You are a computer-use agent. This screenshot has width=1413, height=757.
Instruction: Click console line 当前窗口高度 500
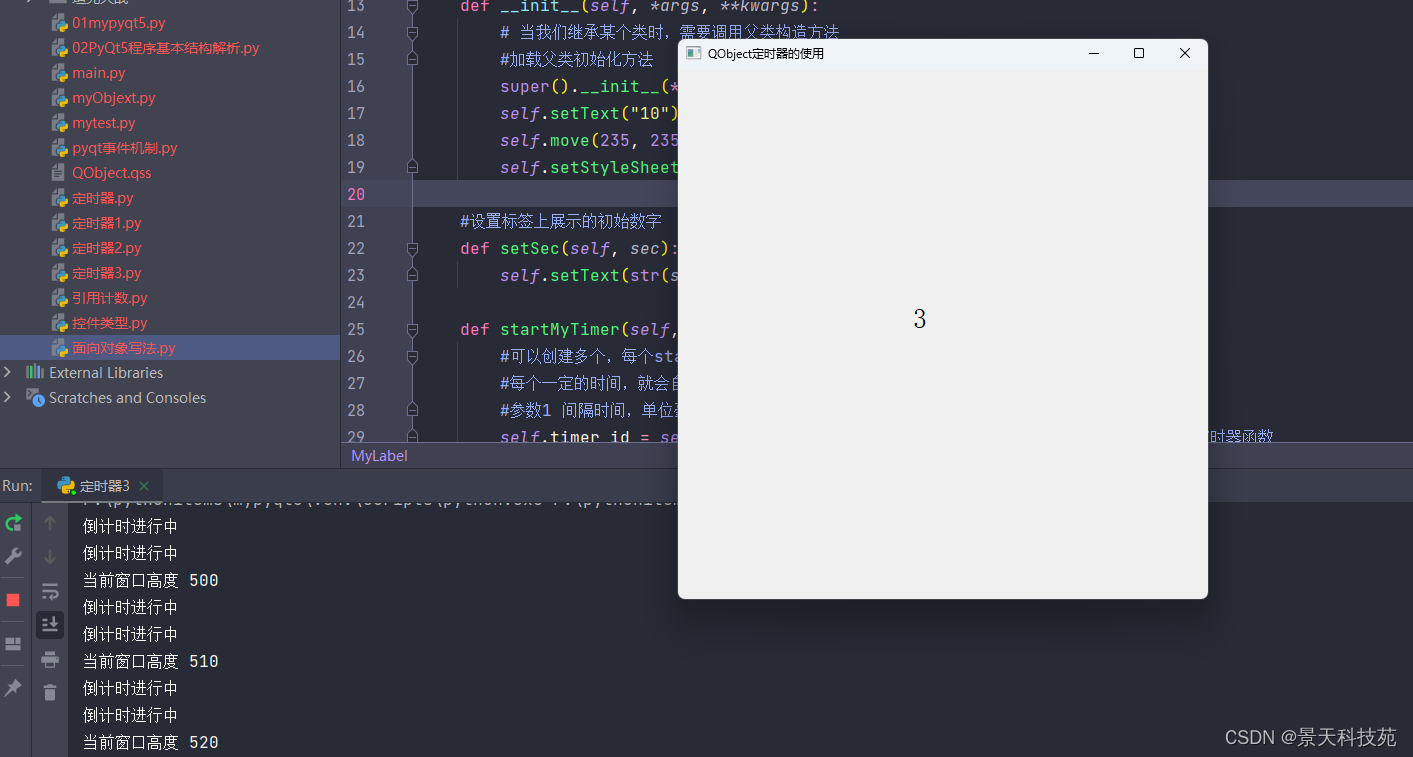click(x=150, y=580)
